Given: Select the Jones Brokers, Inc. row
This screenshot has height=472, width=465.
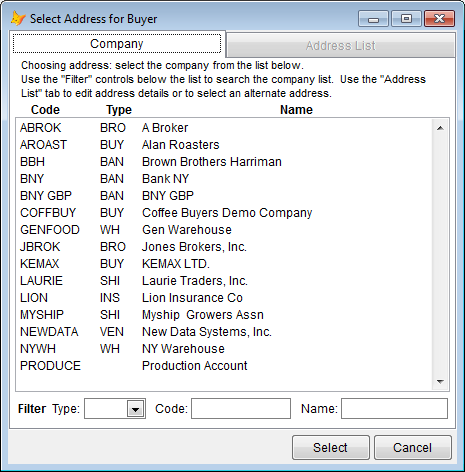Looking at the screenshot, I should (x=224, y=247).
